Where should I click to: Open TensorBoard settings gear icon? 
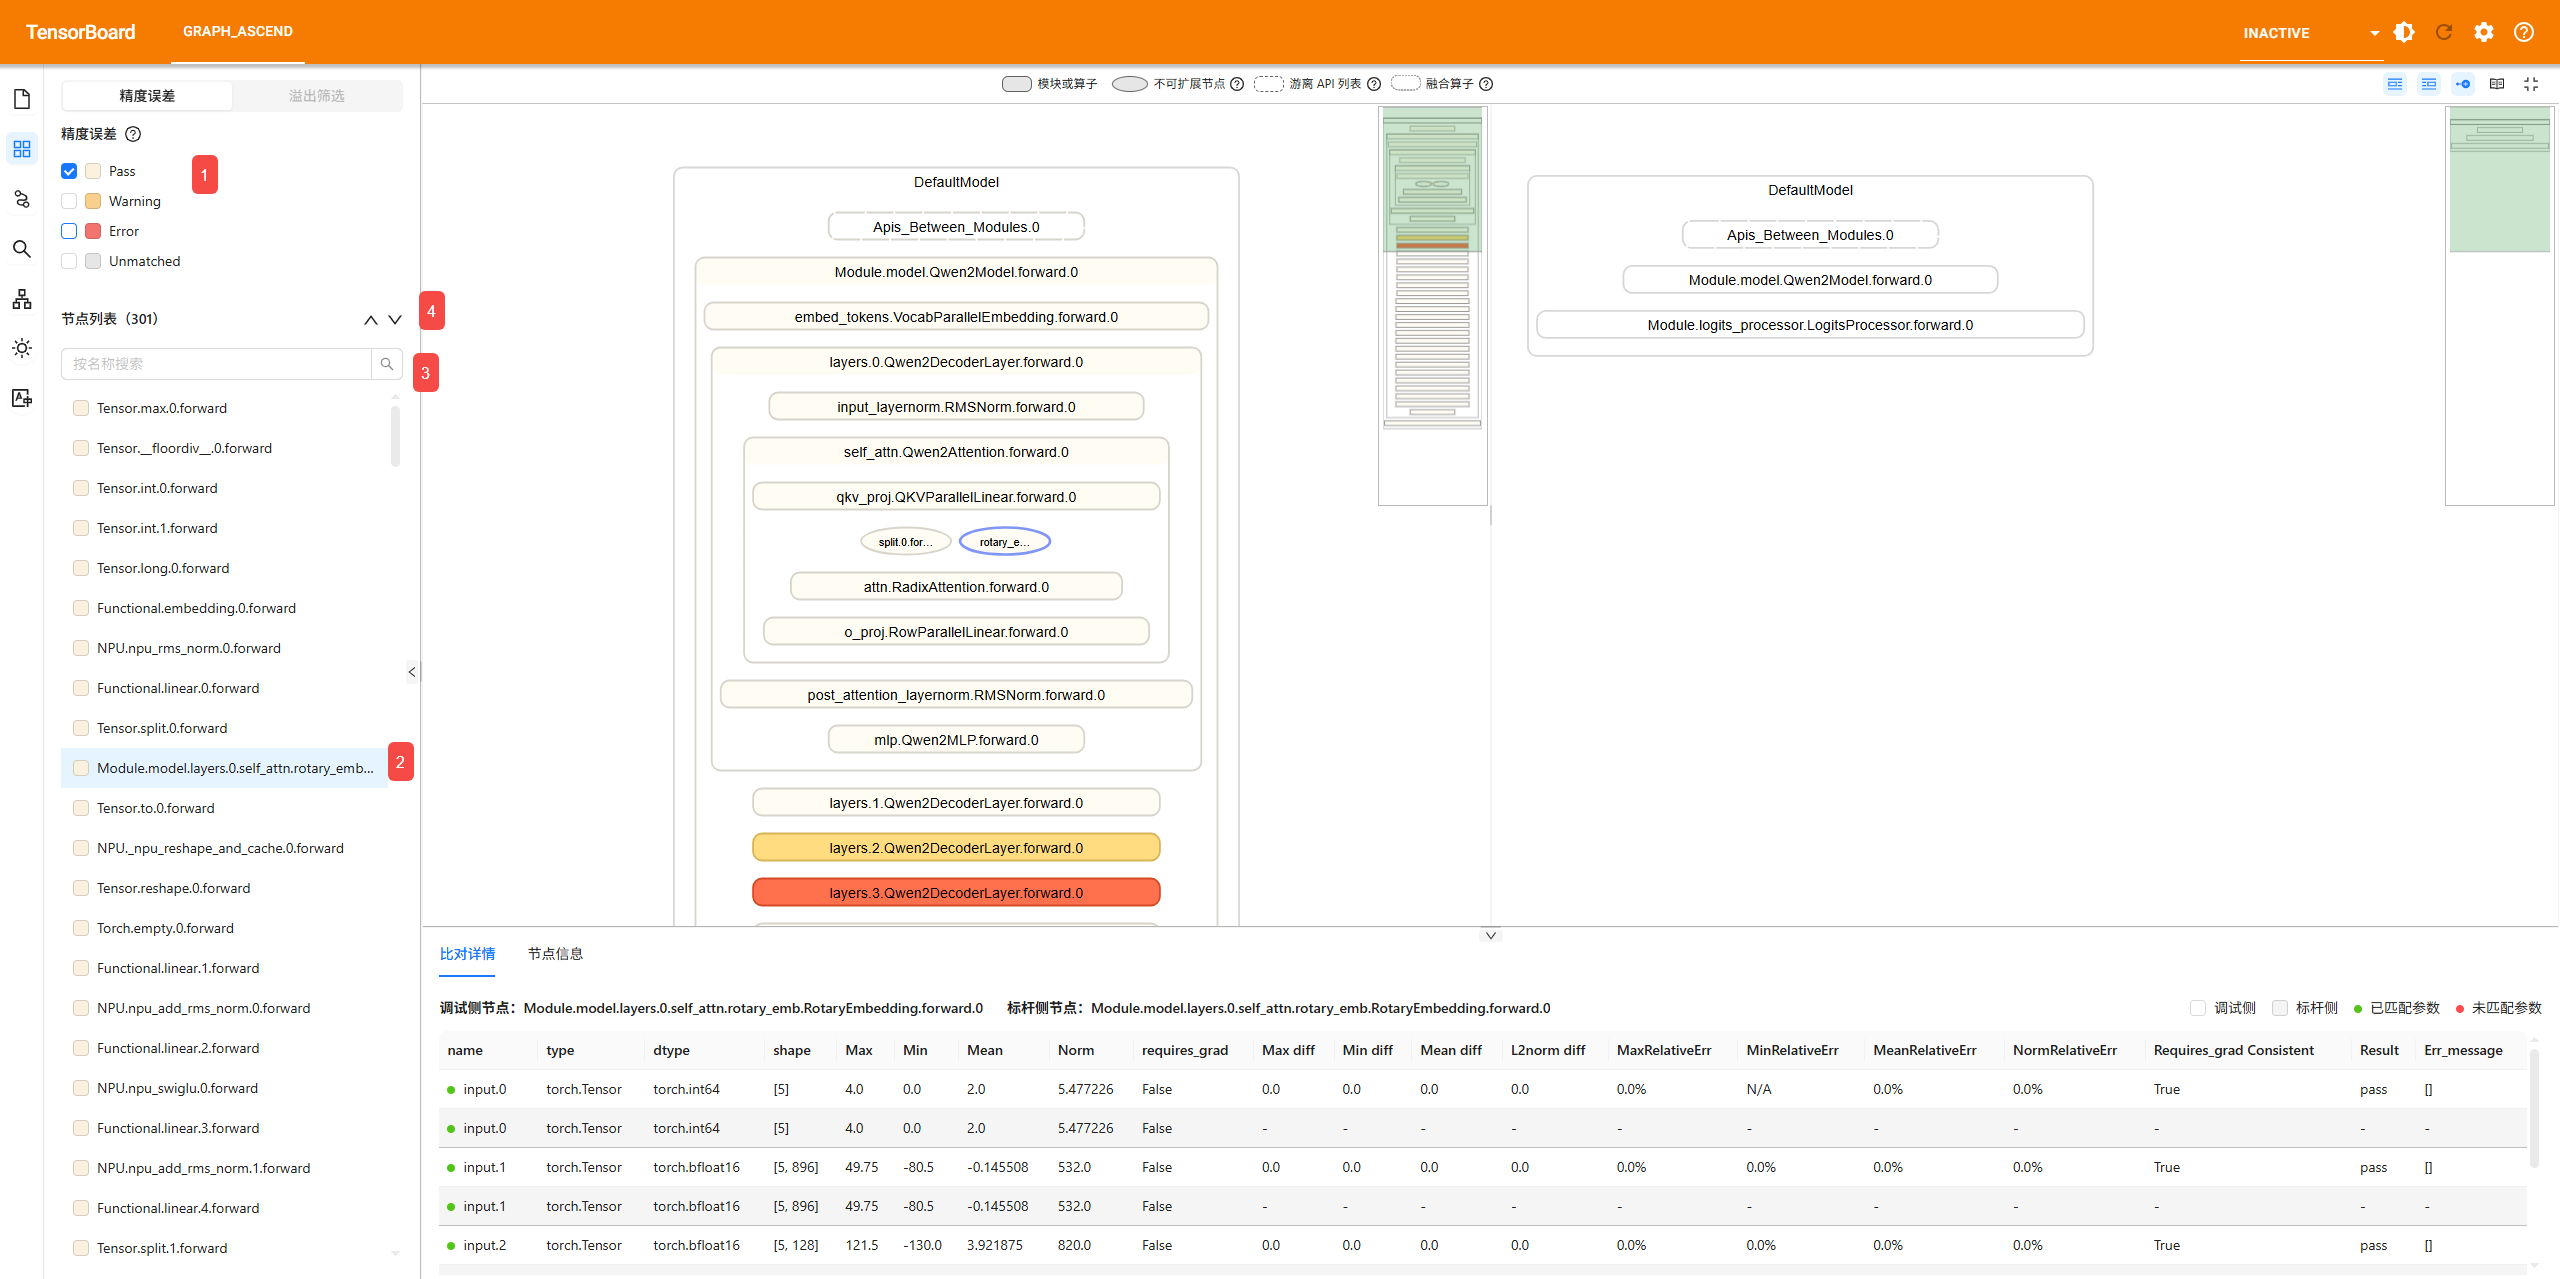[x=2484, y=32]
